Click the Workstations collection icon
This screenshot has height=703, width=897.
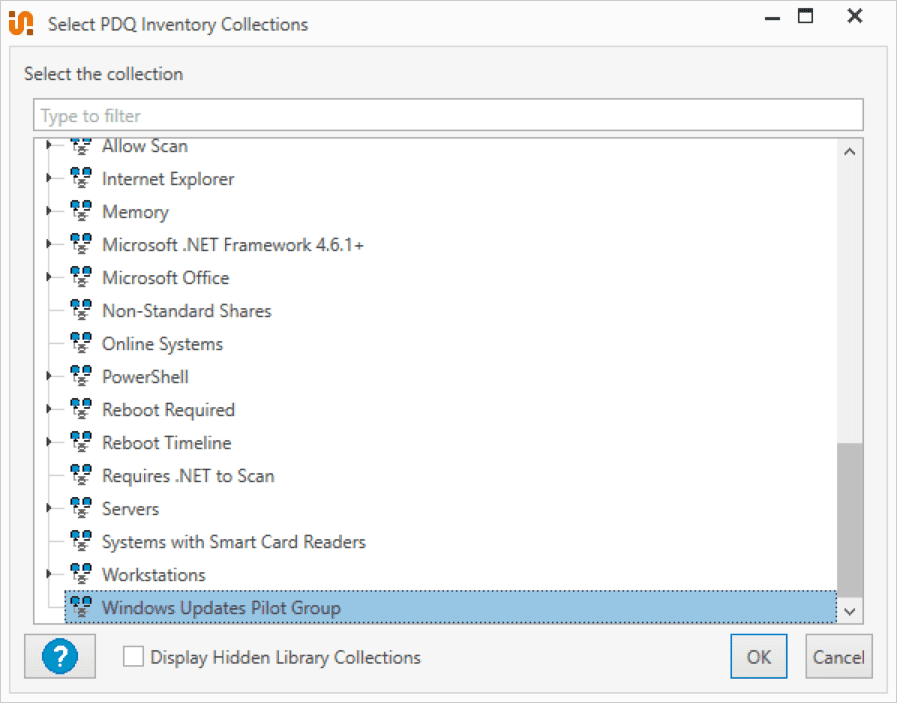[81, 574]
